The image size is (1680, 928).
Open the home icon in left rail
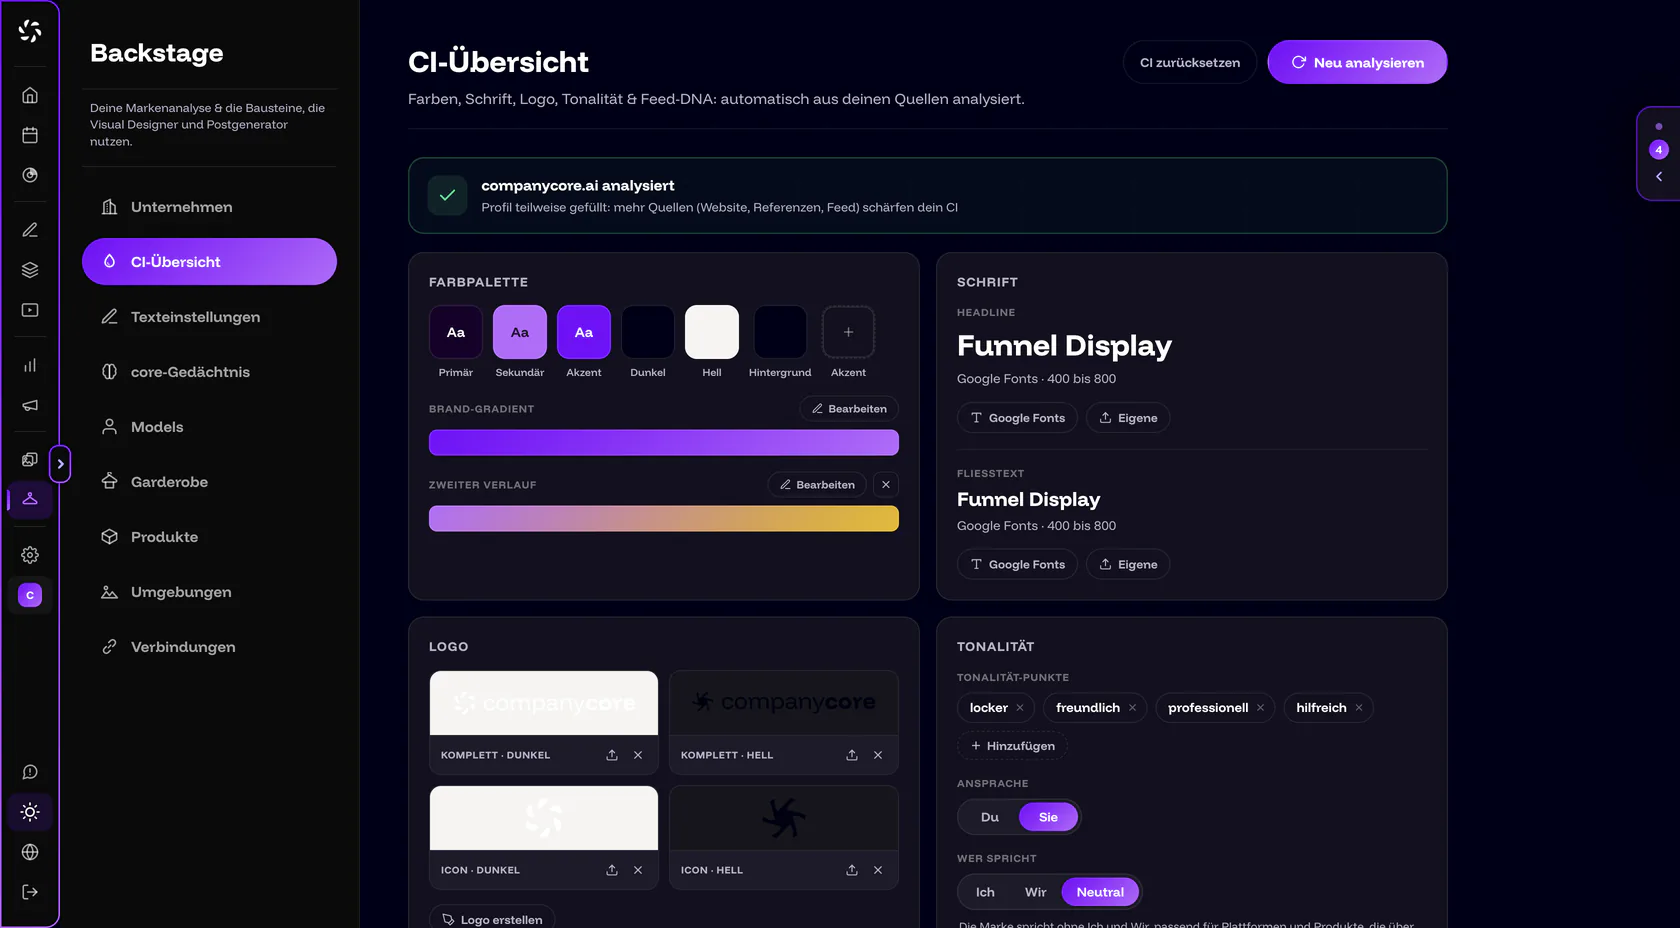coord(30,95)
